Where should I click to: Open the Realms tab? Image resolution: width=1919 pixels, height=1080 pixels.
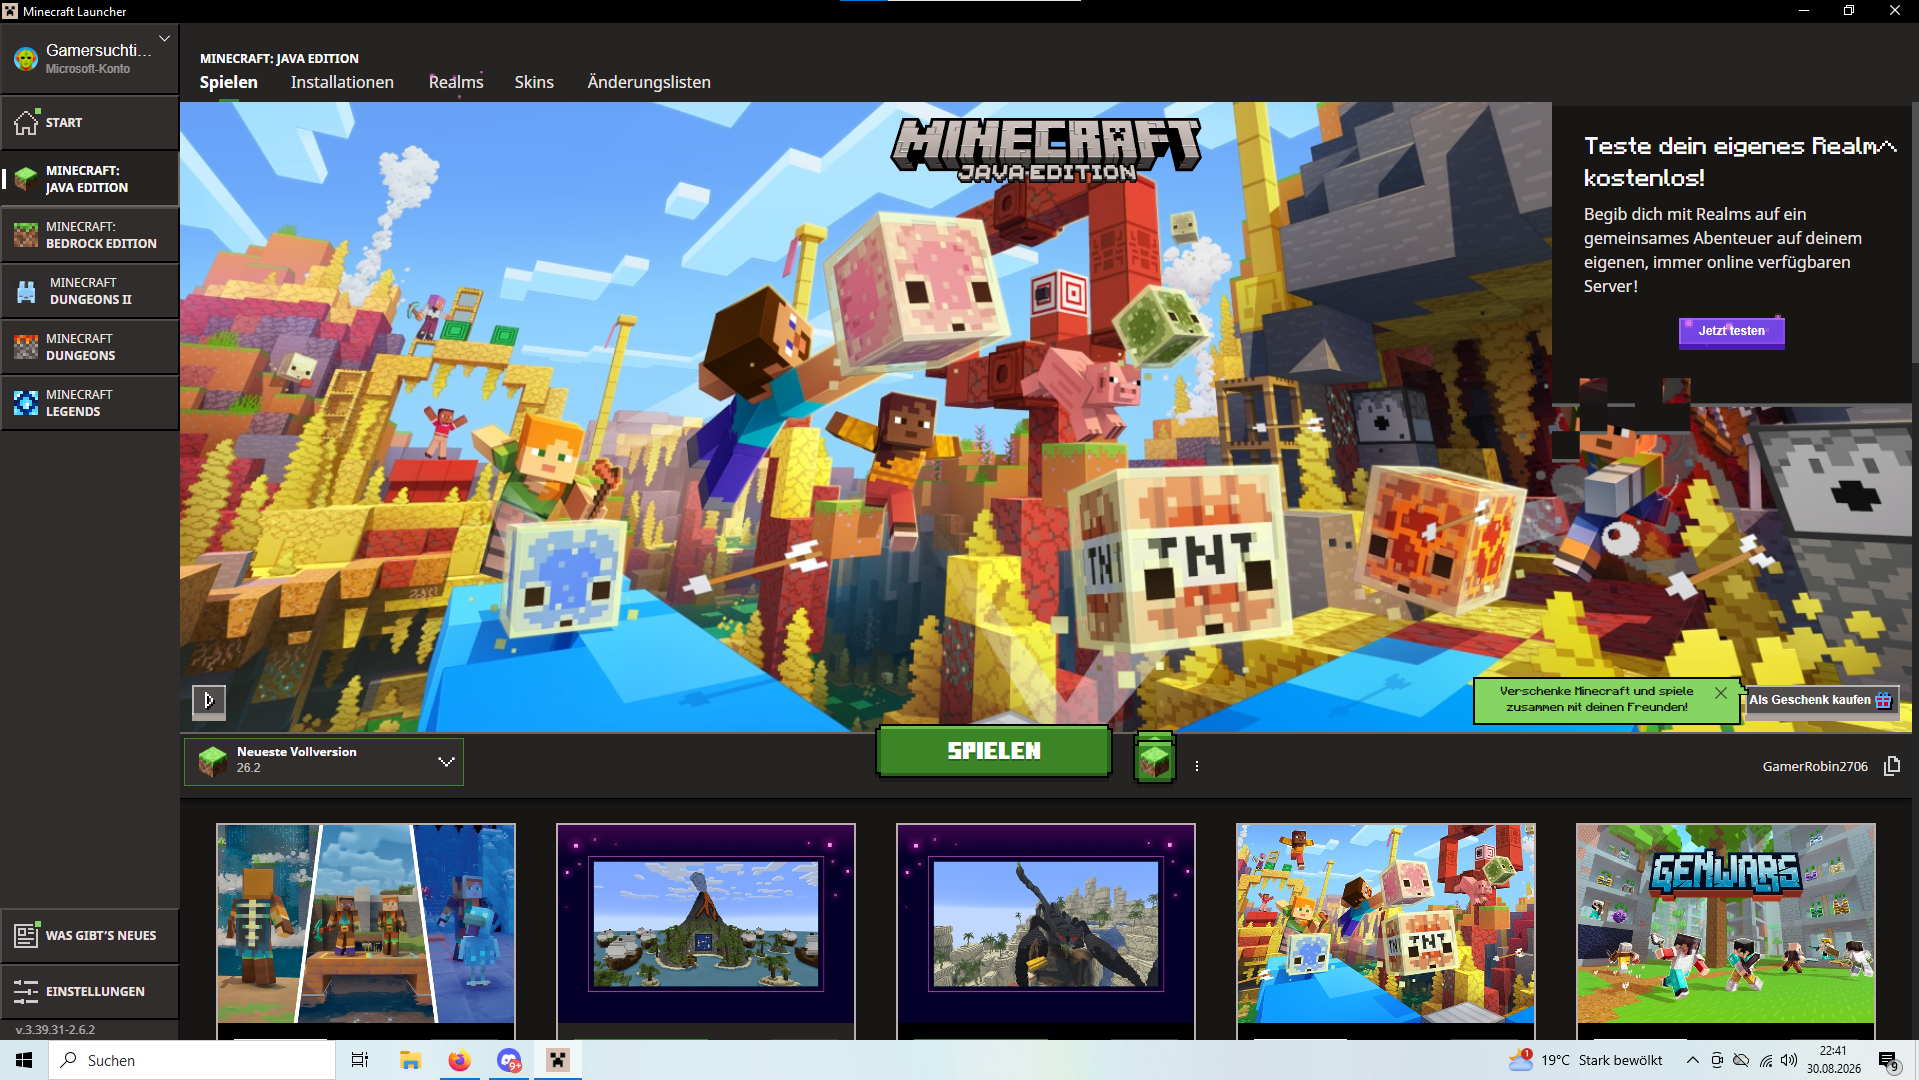pyautogui.click(x=456, y=82)
